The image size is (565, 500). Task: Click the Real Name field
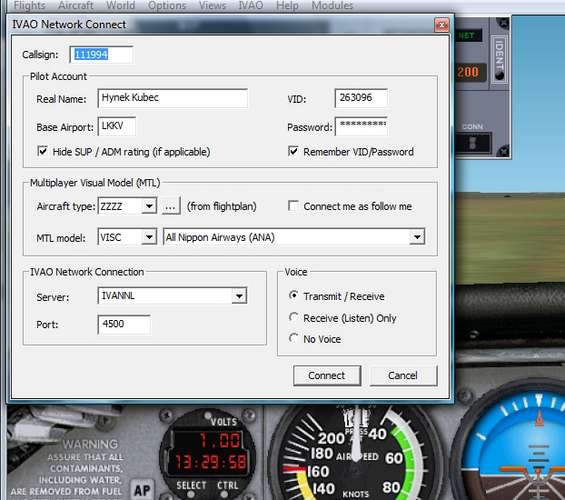pyautogui.click(x=173, y=98)
